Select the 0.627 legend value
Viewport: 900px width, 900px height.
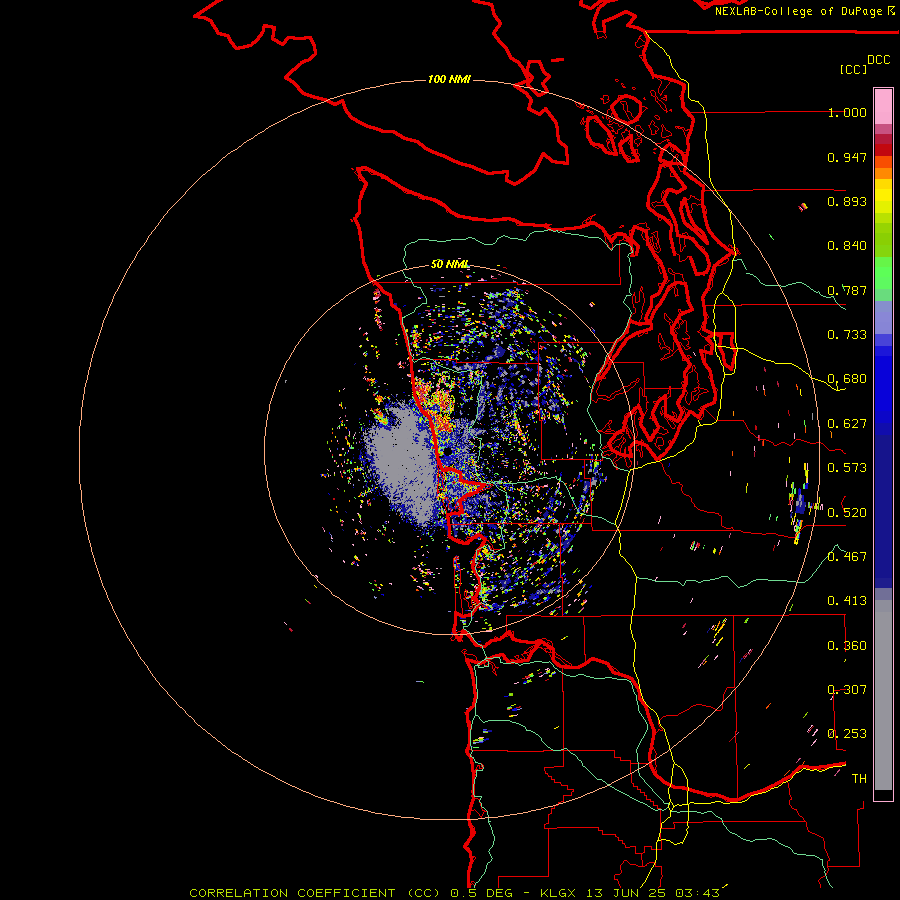pyautogui.click(x=847, y=424)
